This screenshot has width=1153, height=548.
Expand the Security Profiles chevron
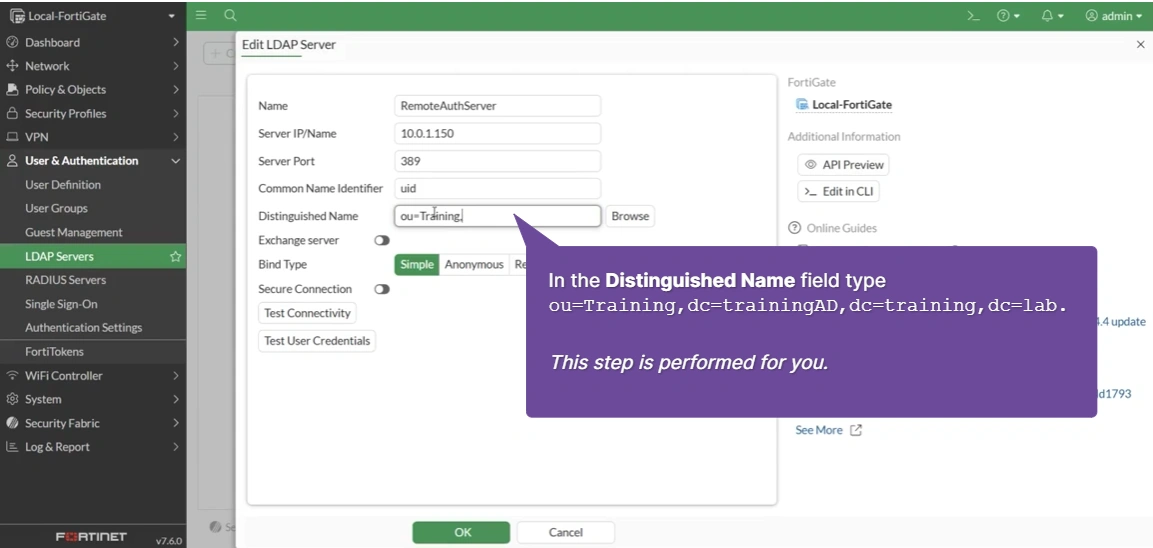pyautogui.click(x=176, y=113)
